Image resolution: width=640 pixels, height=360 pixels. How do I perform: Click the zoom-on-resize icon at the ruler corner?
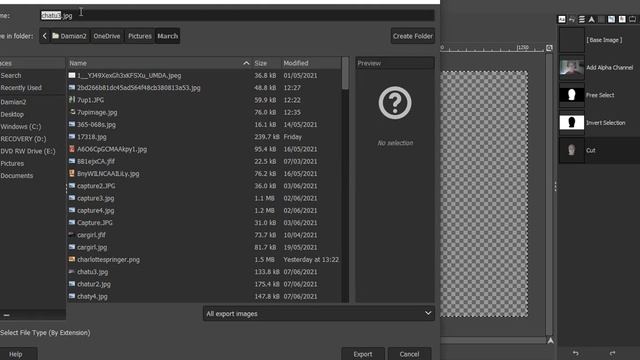[x=549, y=48]
